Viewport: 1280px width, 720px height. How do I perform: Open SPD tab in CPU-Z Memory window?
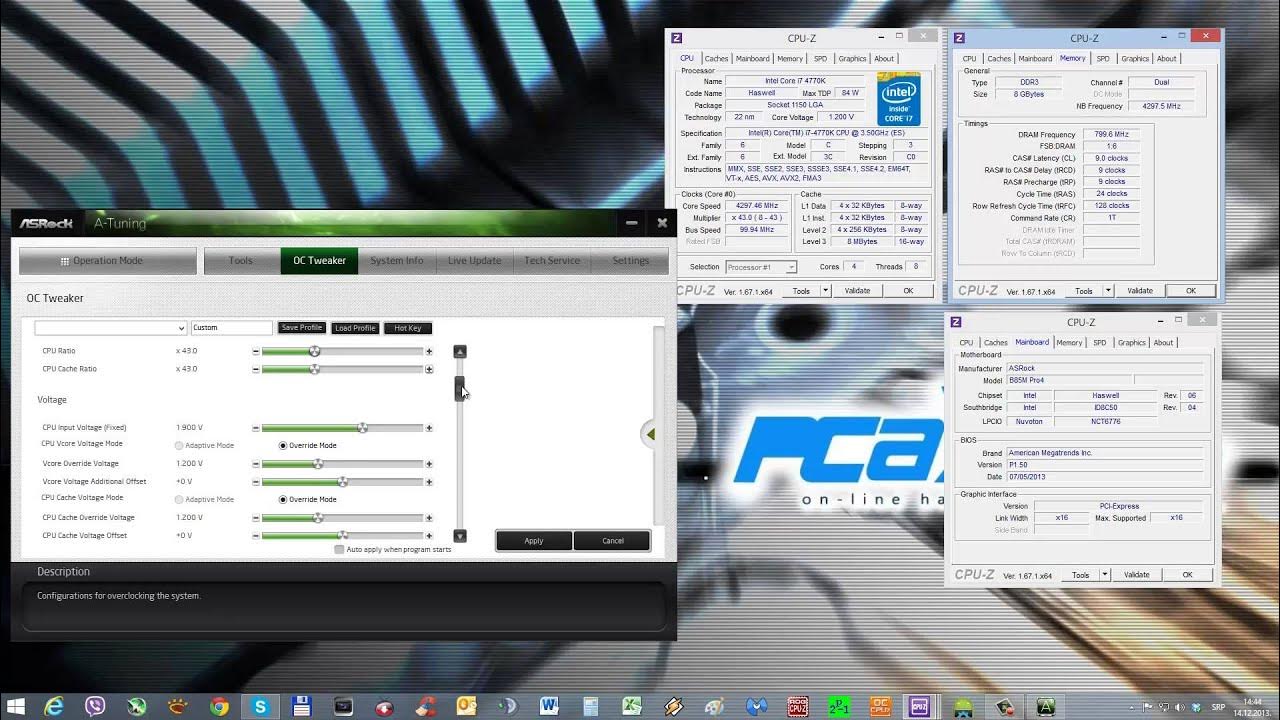click(1103, 59)
